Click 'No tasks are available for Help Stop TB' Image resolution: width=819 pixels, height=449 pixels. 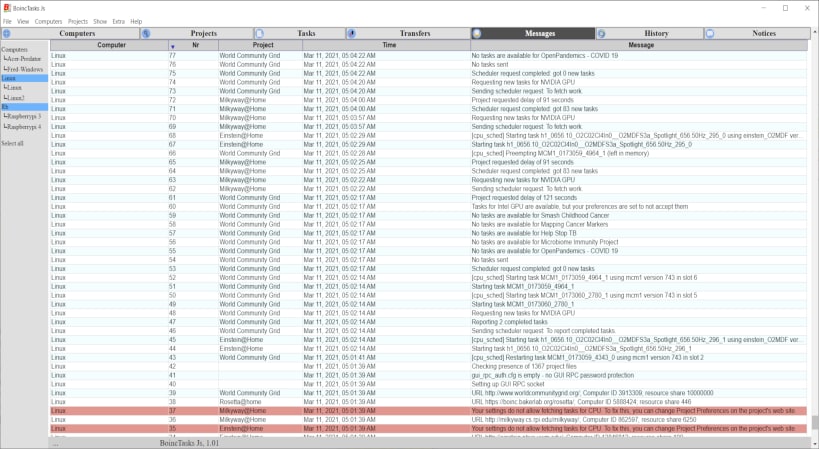524,233
